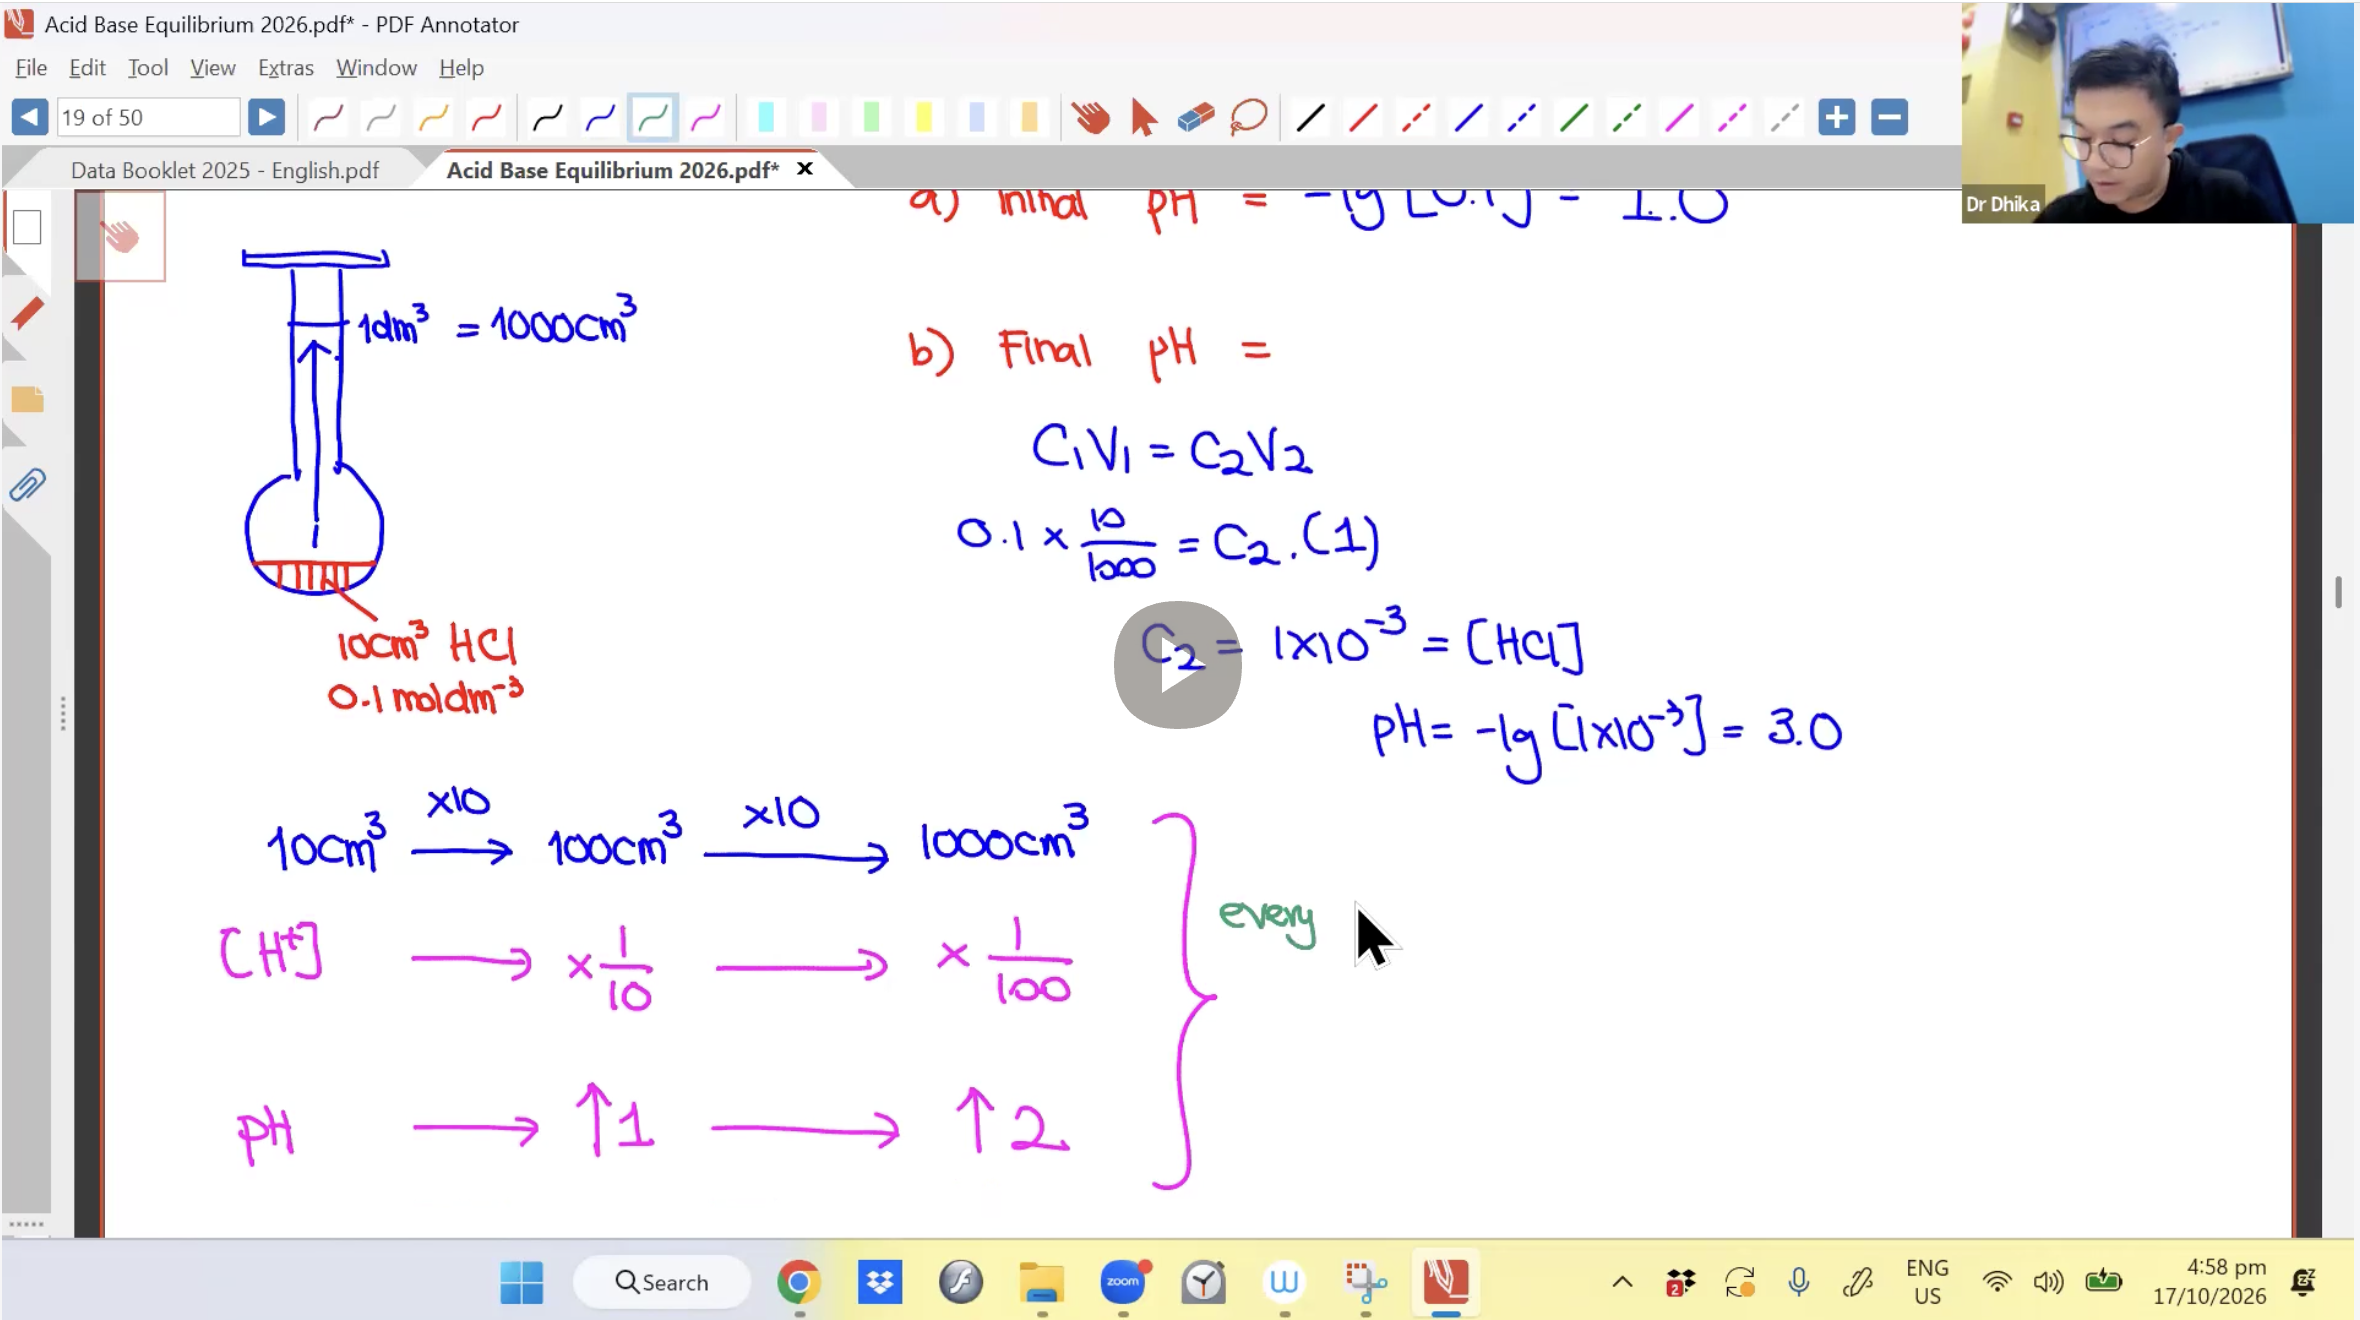Select the dark blue pen tool
Viewport: 2360px width, 1320px height.
(x=600, y=118)
